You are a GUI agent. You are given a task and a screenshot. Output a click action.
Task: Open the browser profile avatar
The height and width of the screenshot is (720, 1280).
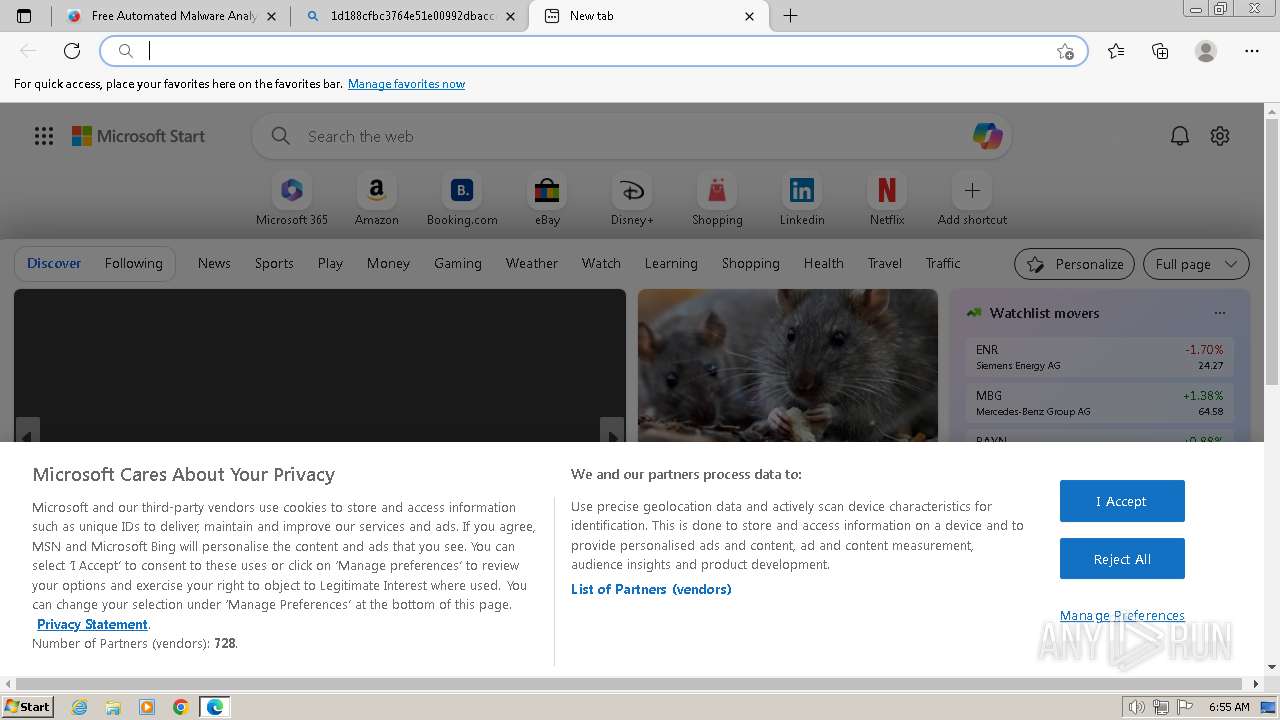click(x=1206, y=51)
